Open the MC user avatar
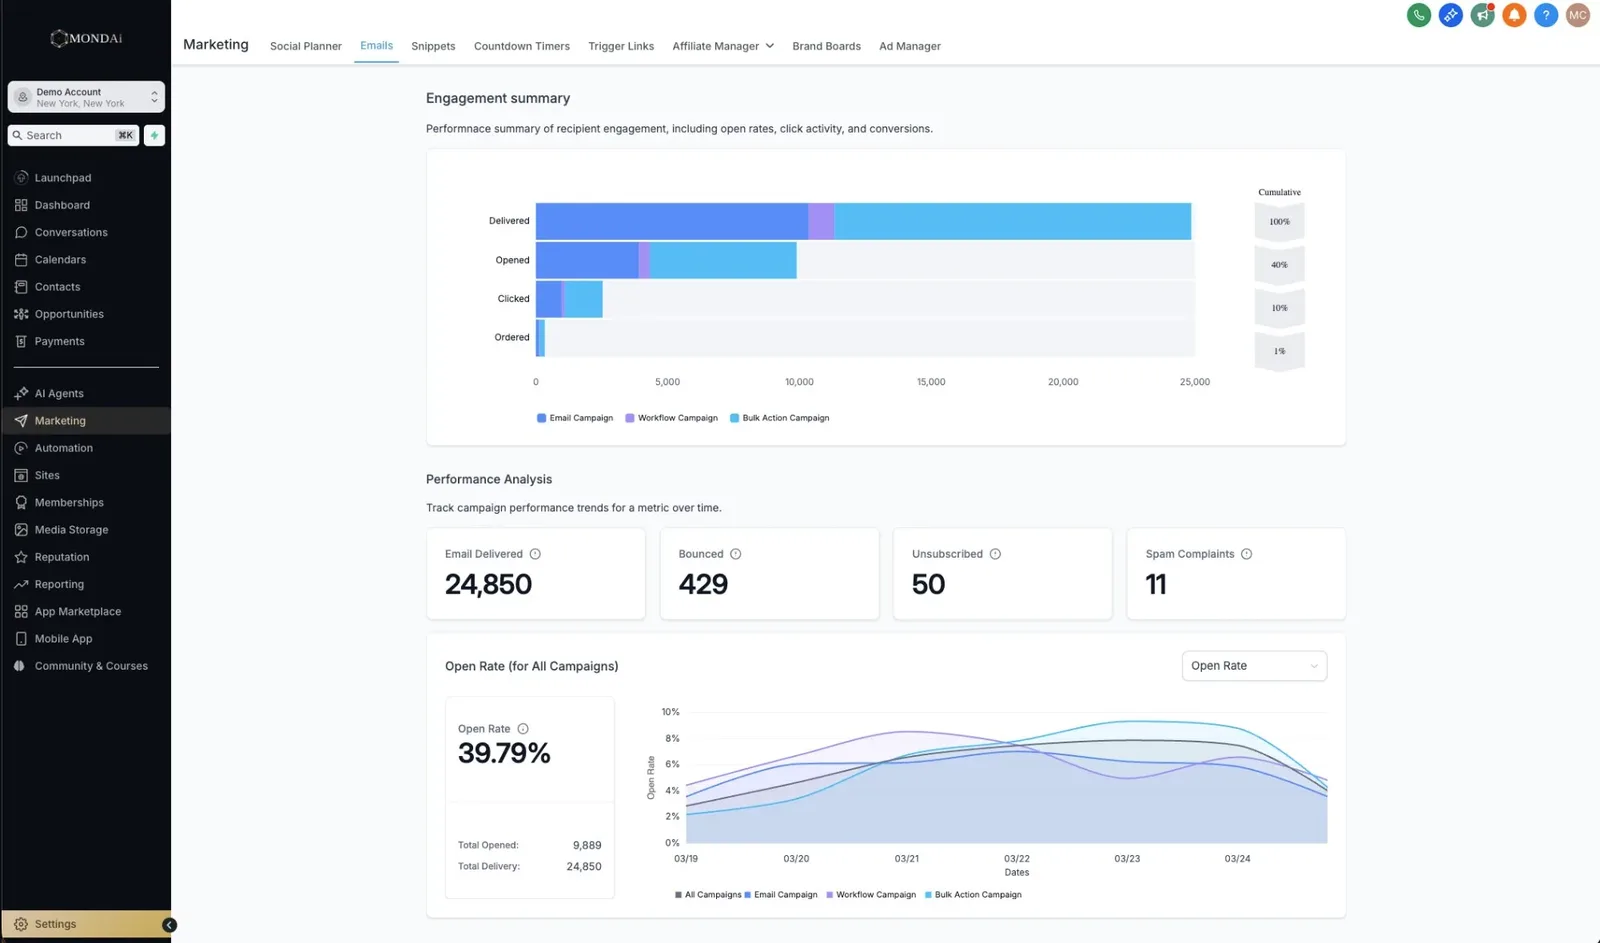The height and width of the screenshot is (943, 1600). [1578, 15]
